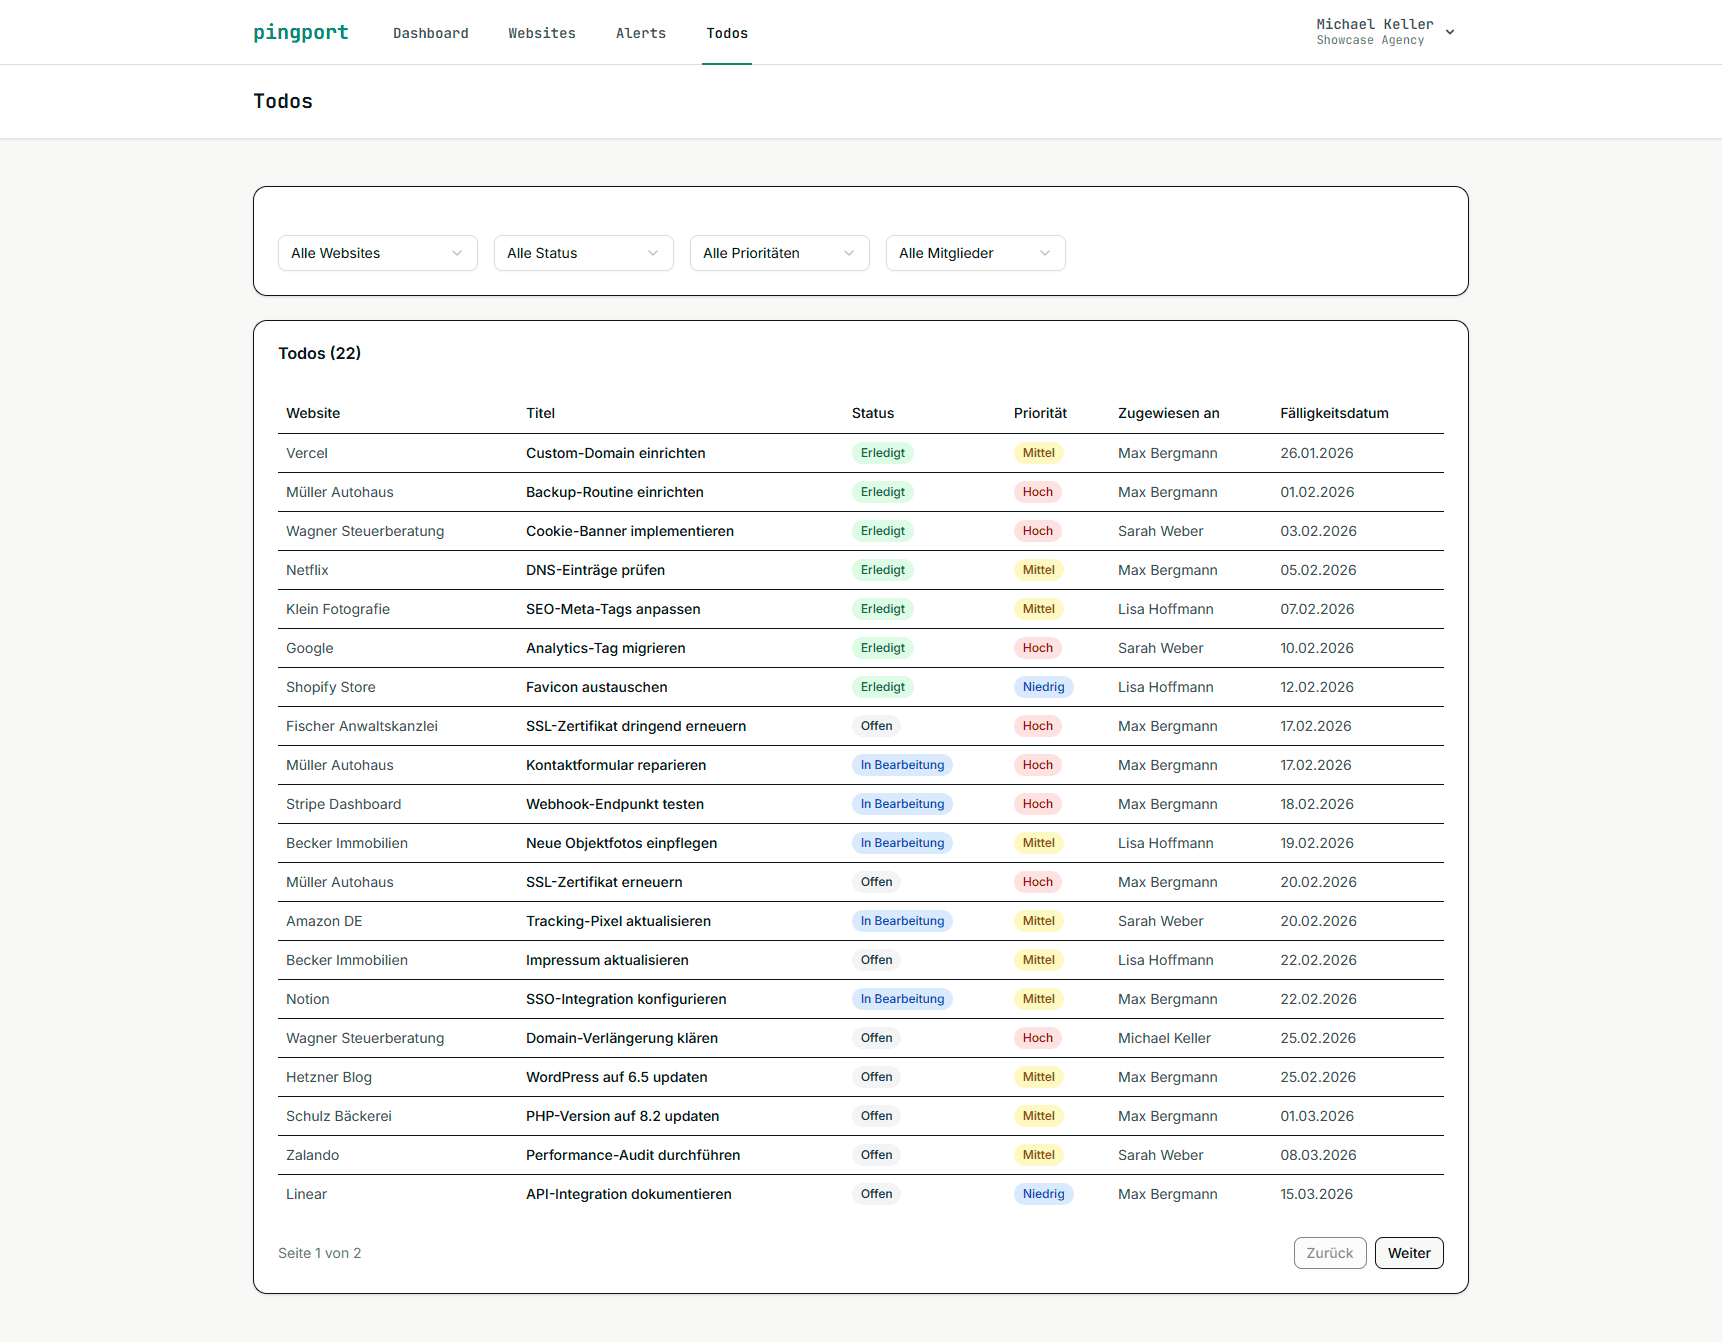This screenshot has width=1722, height=1342.
Task: Select the Erledigt status badge for Custom-Domain einrichten
Action: click(883, 453)
